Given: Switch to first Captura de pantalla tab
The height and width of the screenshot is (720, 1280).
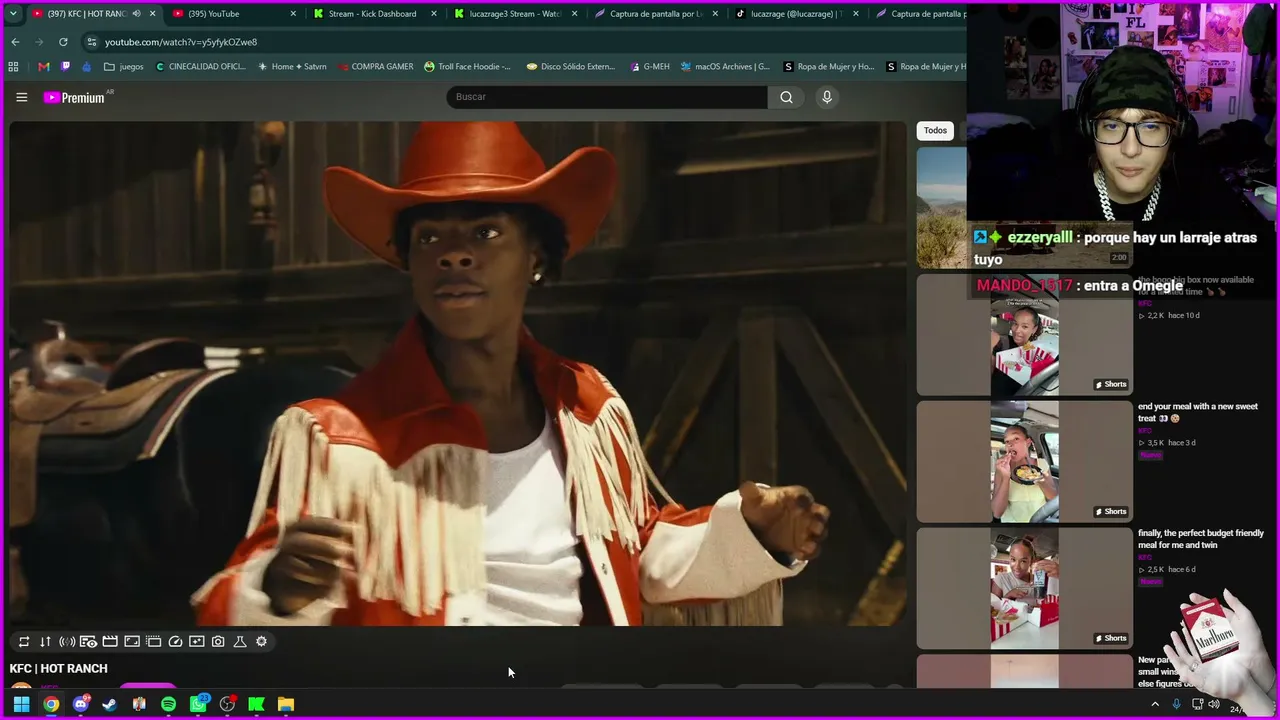Looking at the screenshot, I should [655, 14].
